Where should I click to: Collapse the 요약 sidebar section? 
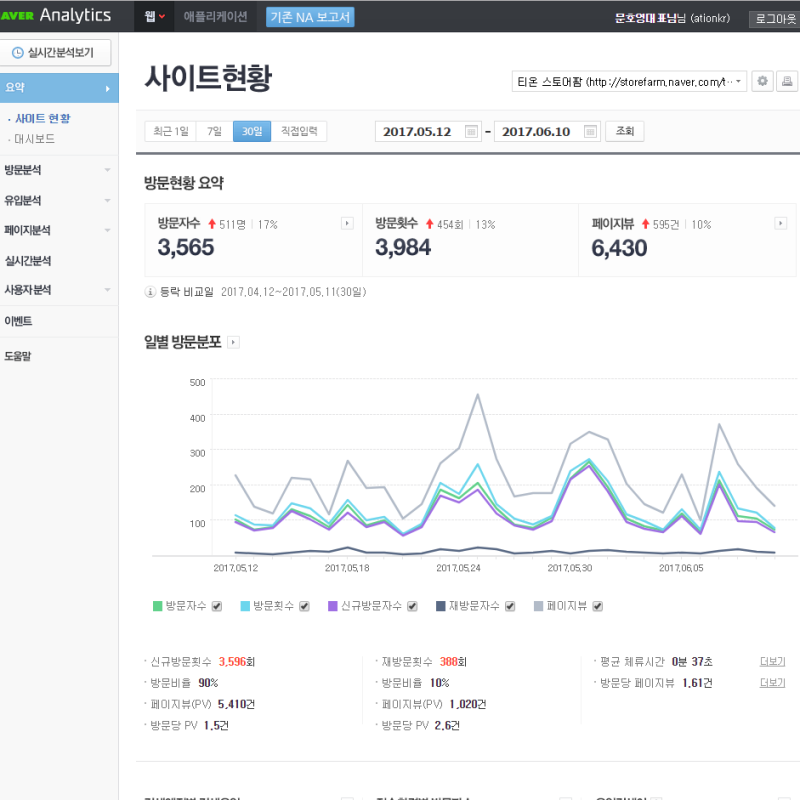coord(59,88)
